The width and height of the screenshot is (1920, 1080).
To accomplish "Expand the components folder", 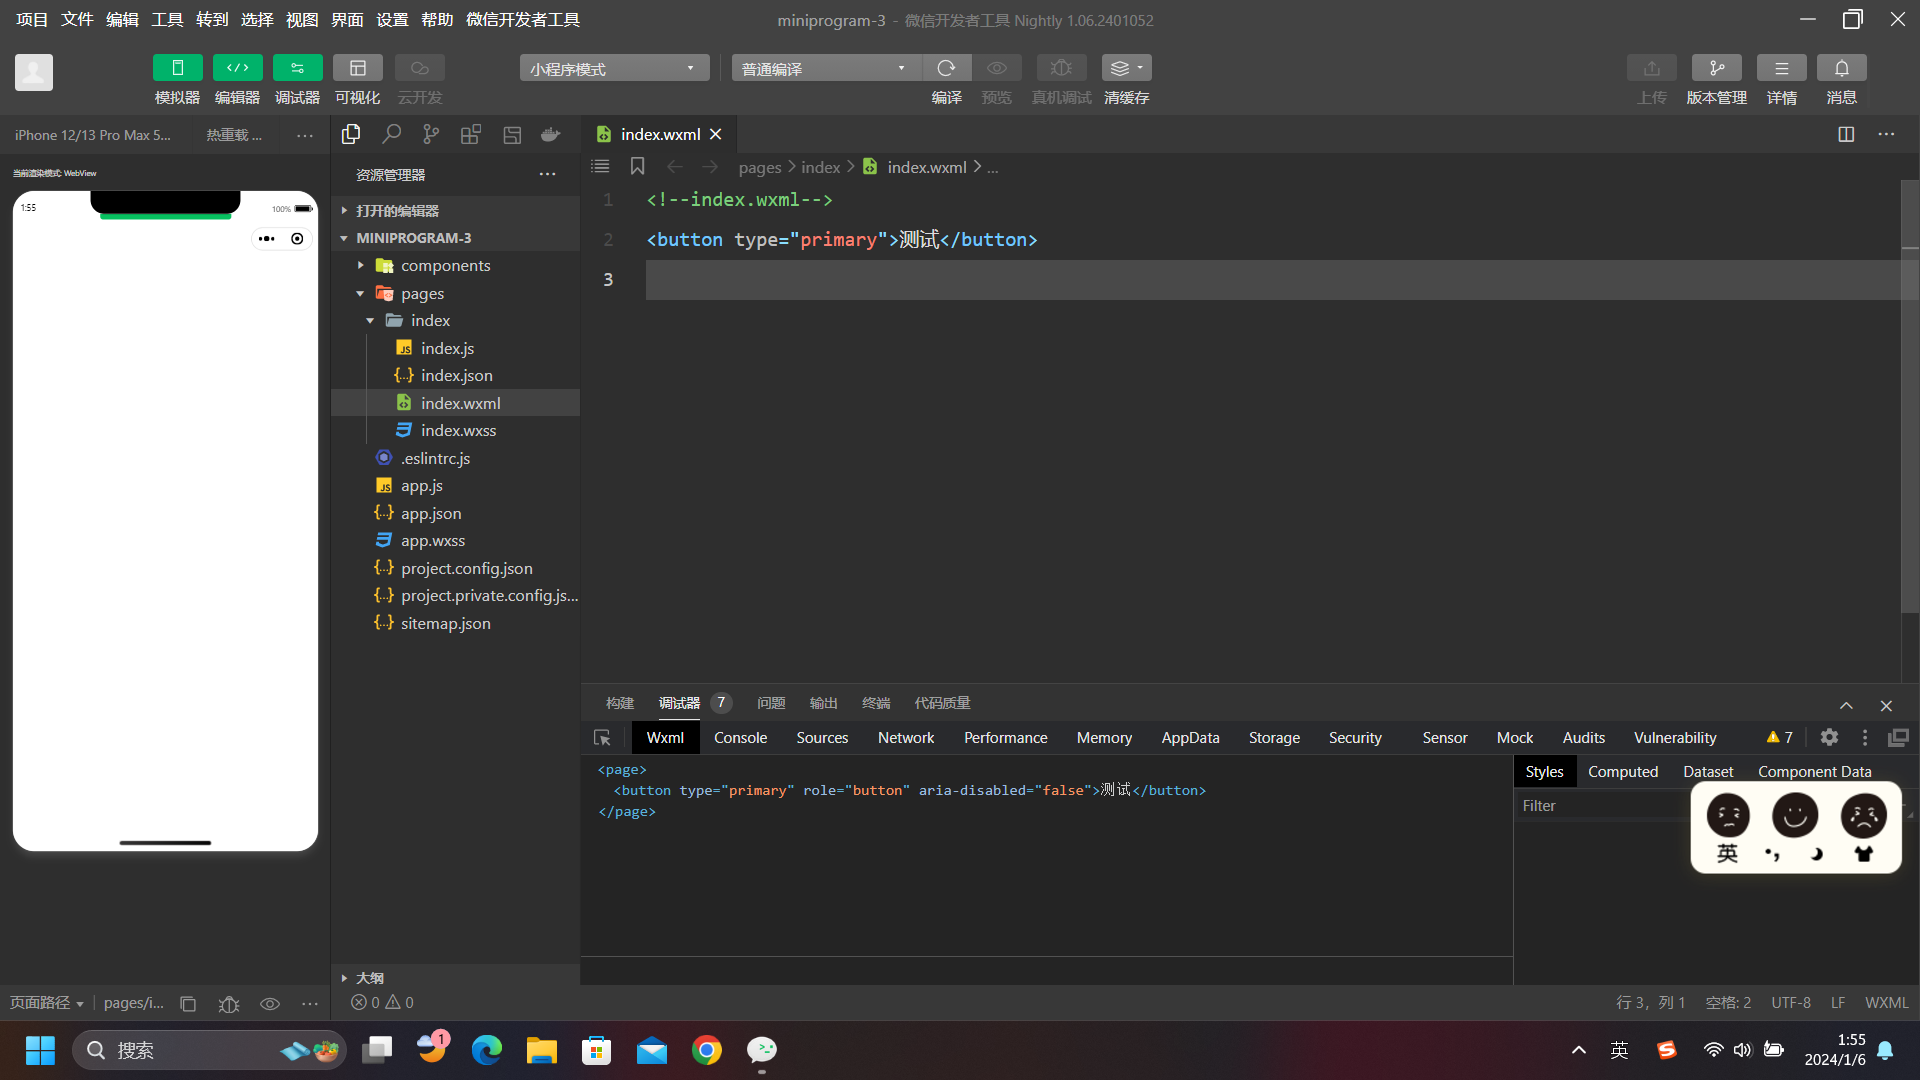I will (x=444, y=265).
